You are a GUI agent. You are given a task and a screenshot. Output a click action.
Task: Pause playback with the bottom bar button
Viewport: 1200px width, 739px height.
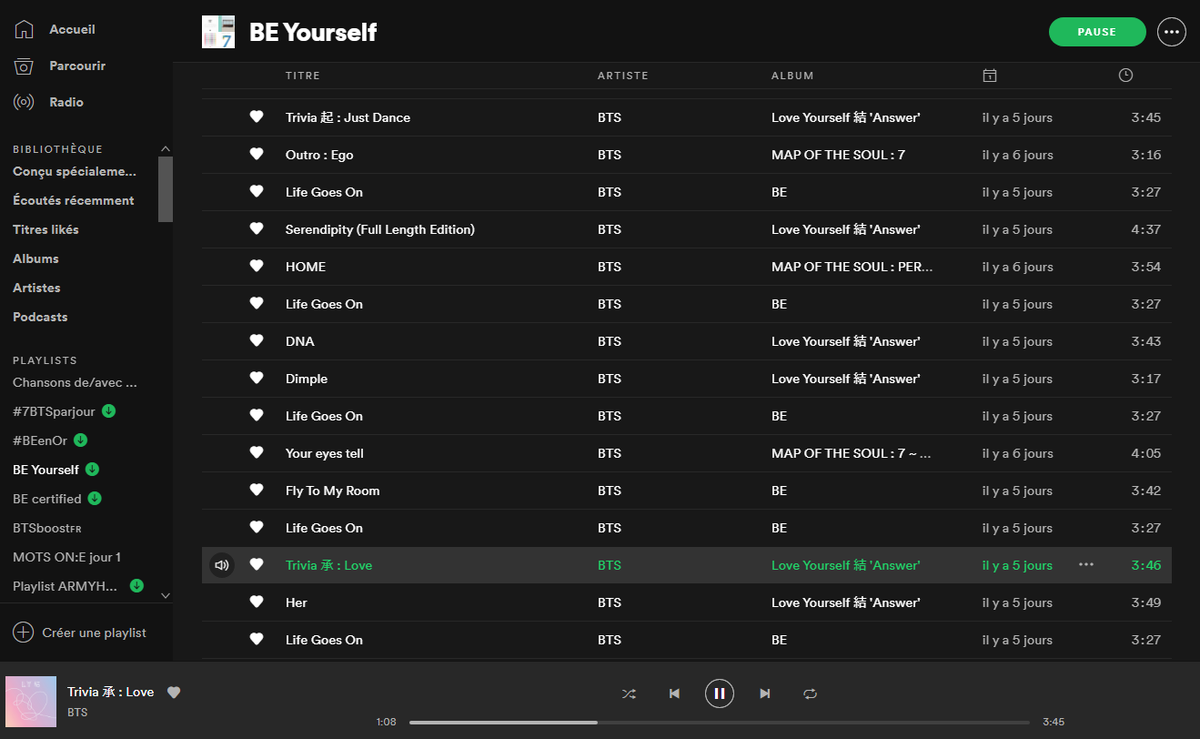(719, 693)
